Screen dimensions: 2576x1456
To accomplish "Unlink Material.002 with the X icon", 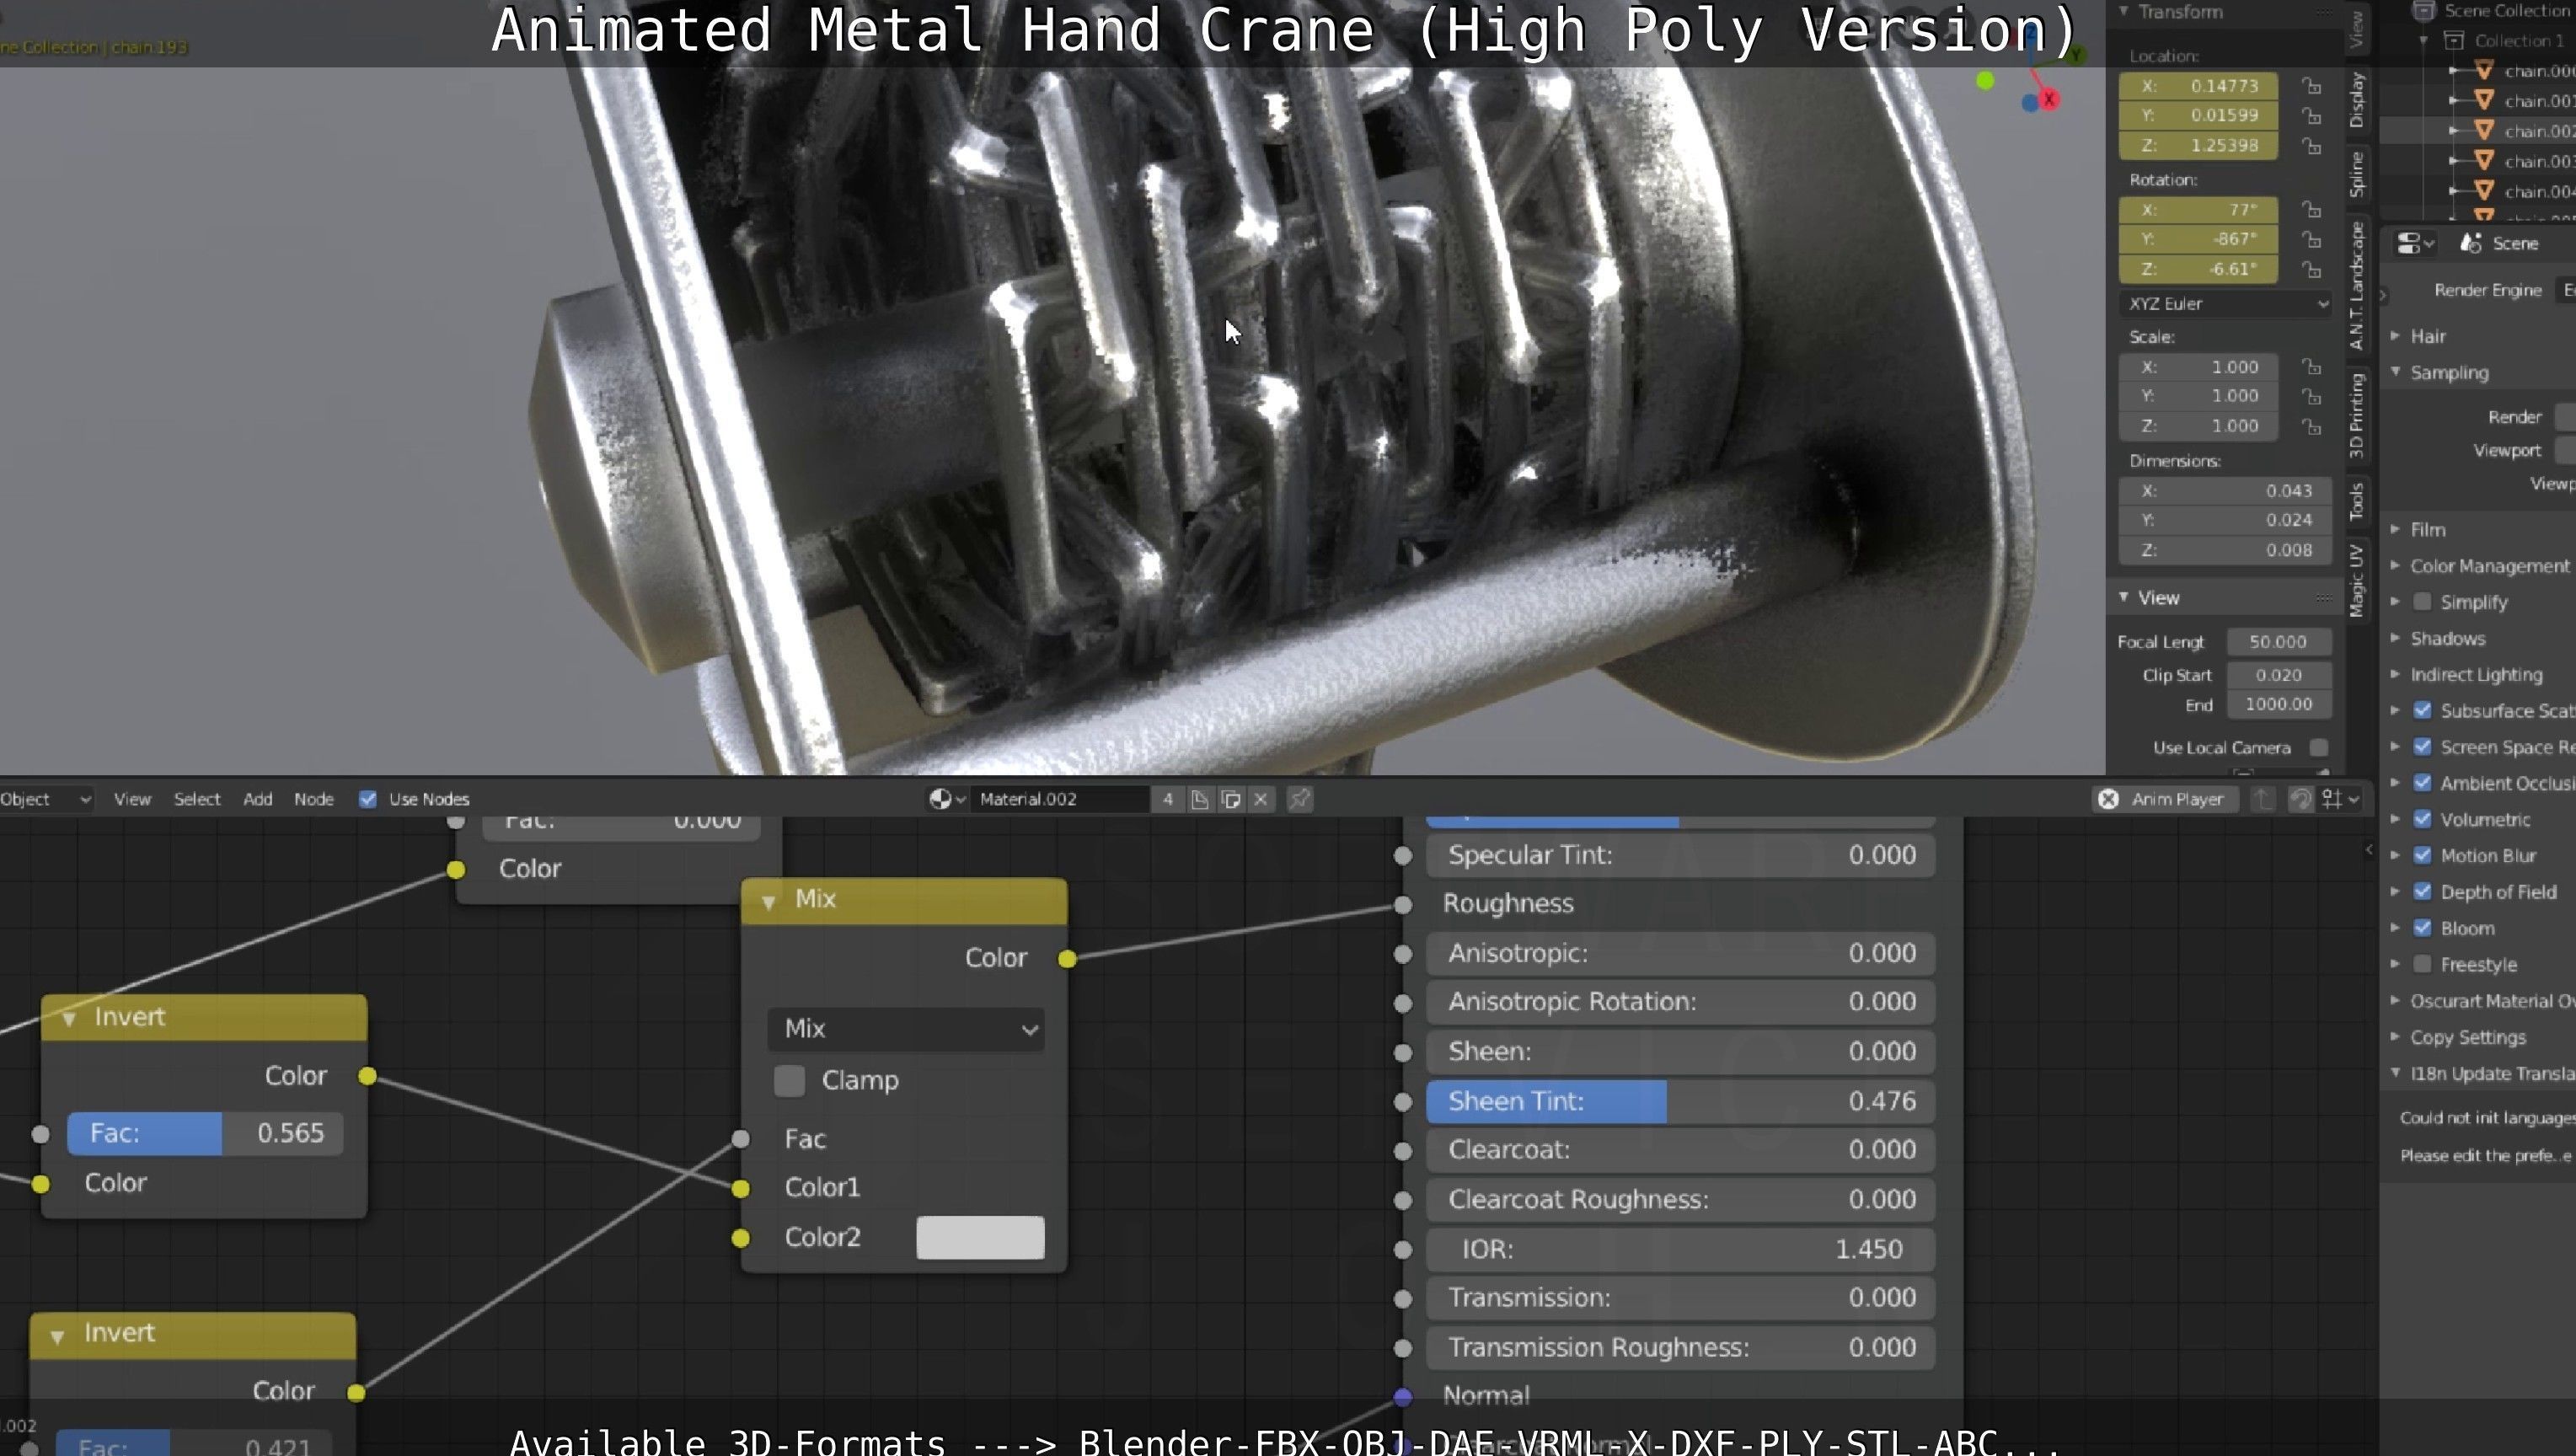I will 1261,799.
